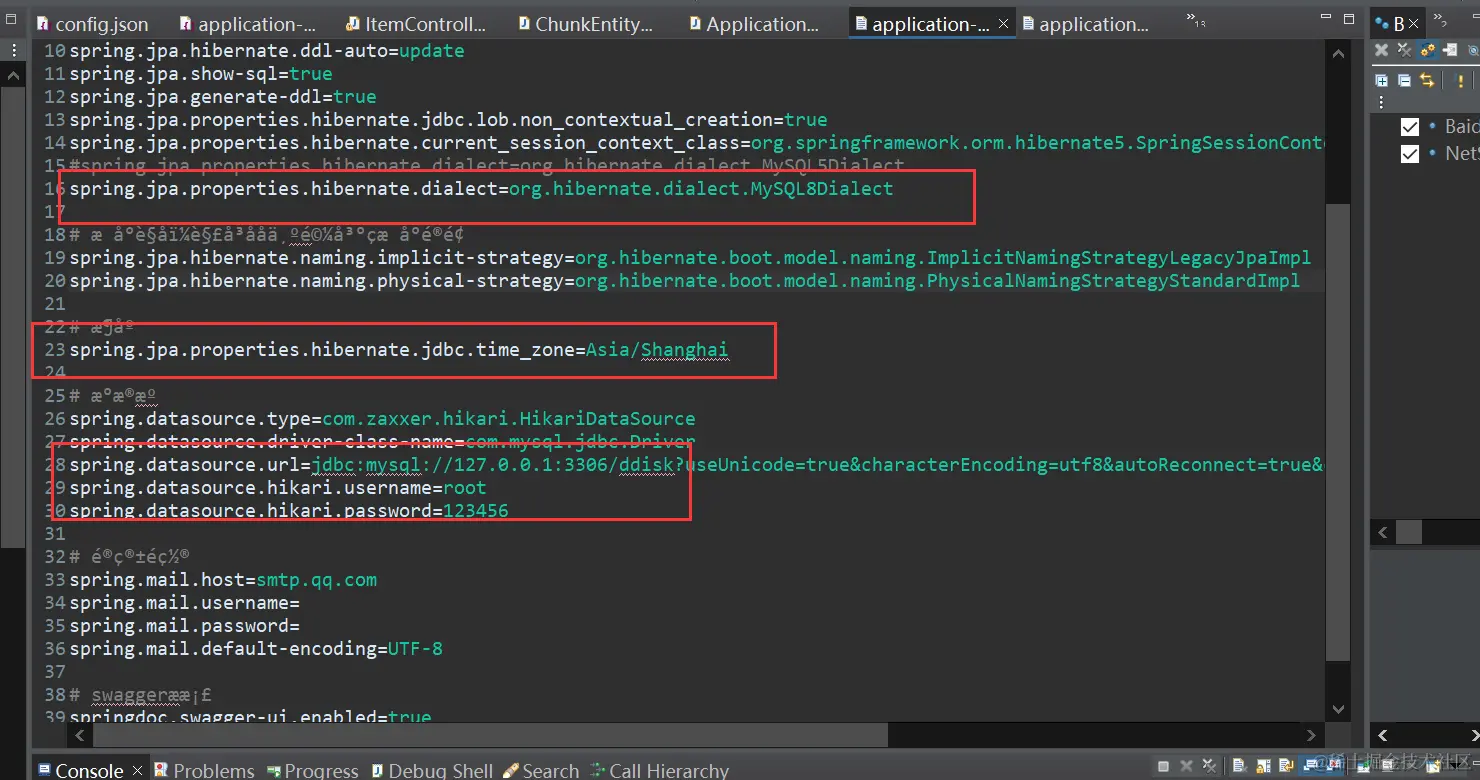
Task: Open the three-dot menu at left edge
Action: (x=12, y=50)
